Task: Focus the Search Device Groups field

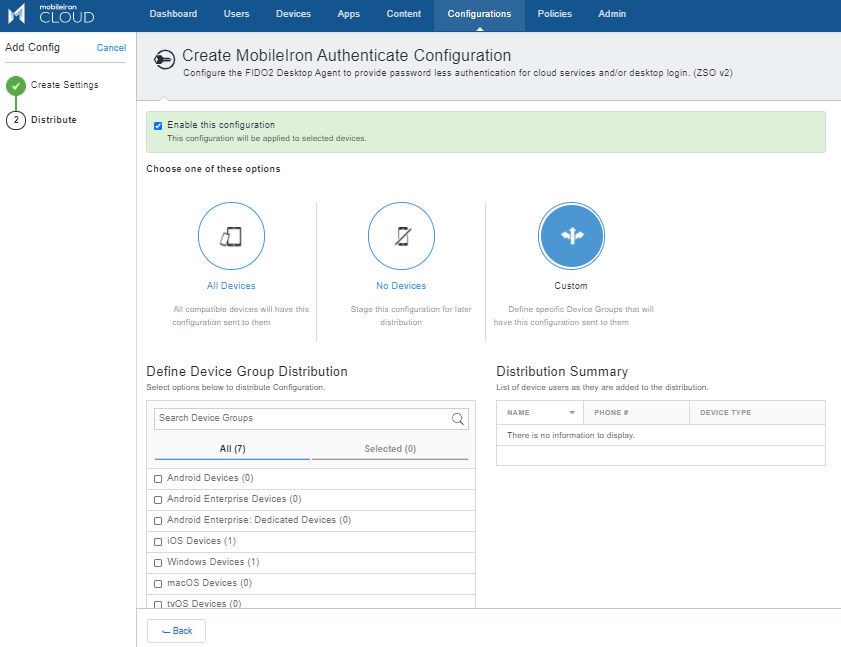Action: 311,418
